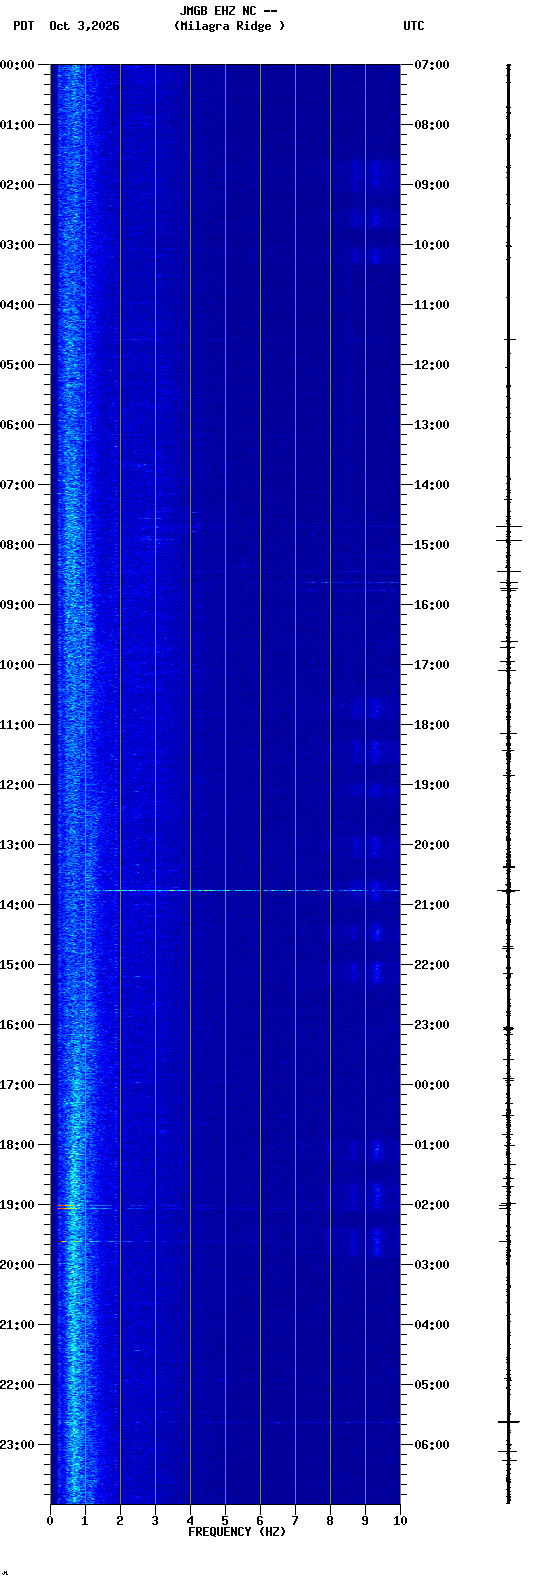Click the 0 Hz frequency tick label
This screenshot has width=552, height=1584.
(50, 1521)
